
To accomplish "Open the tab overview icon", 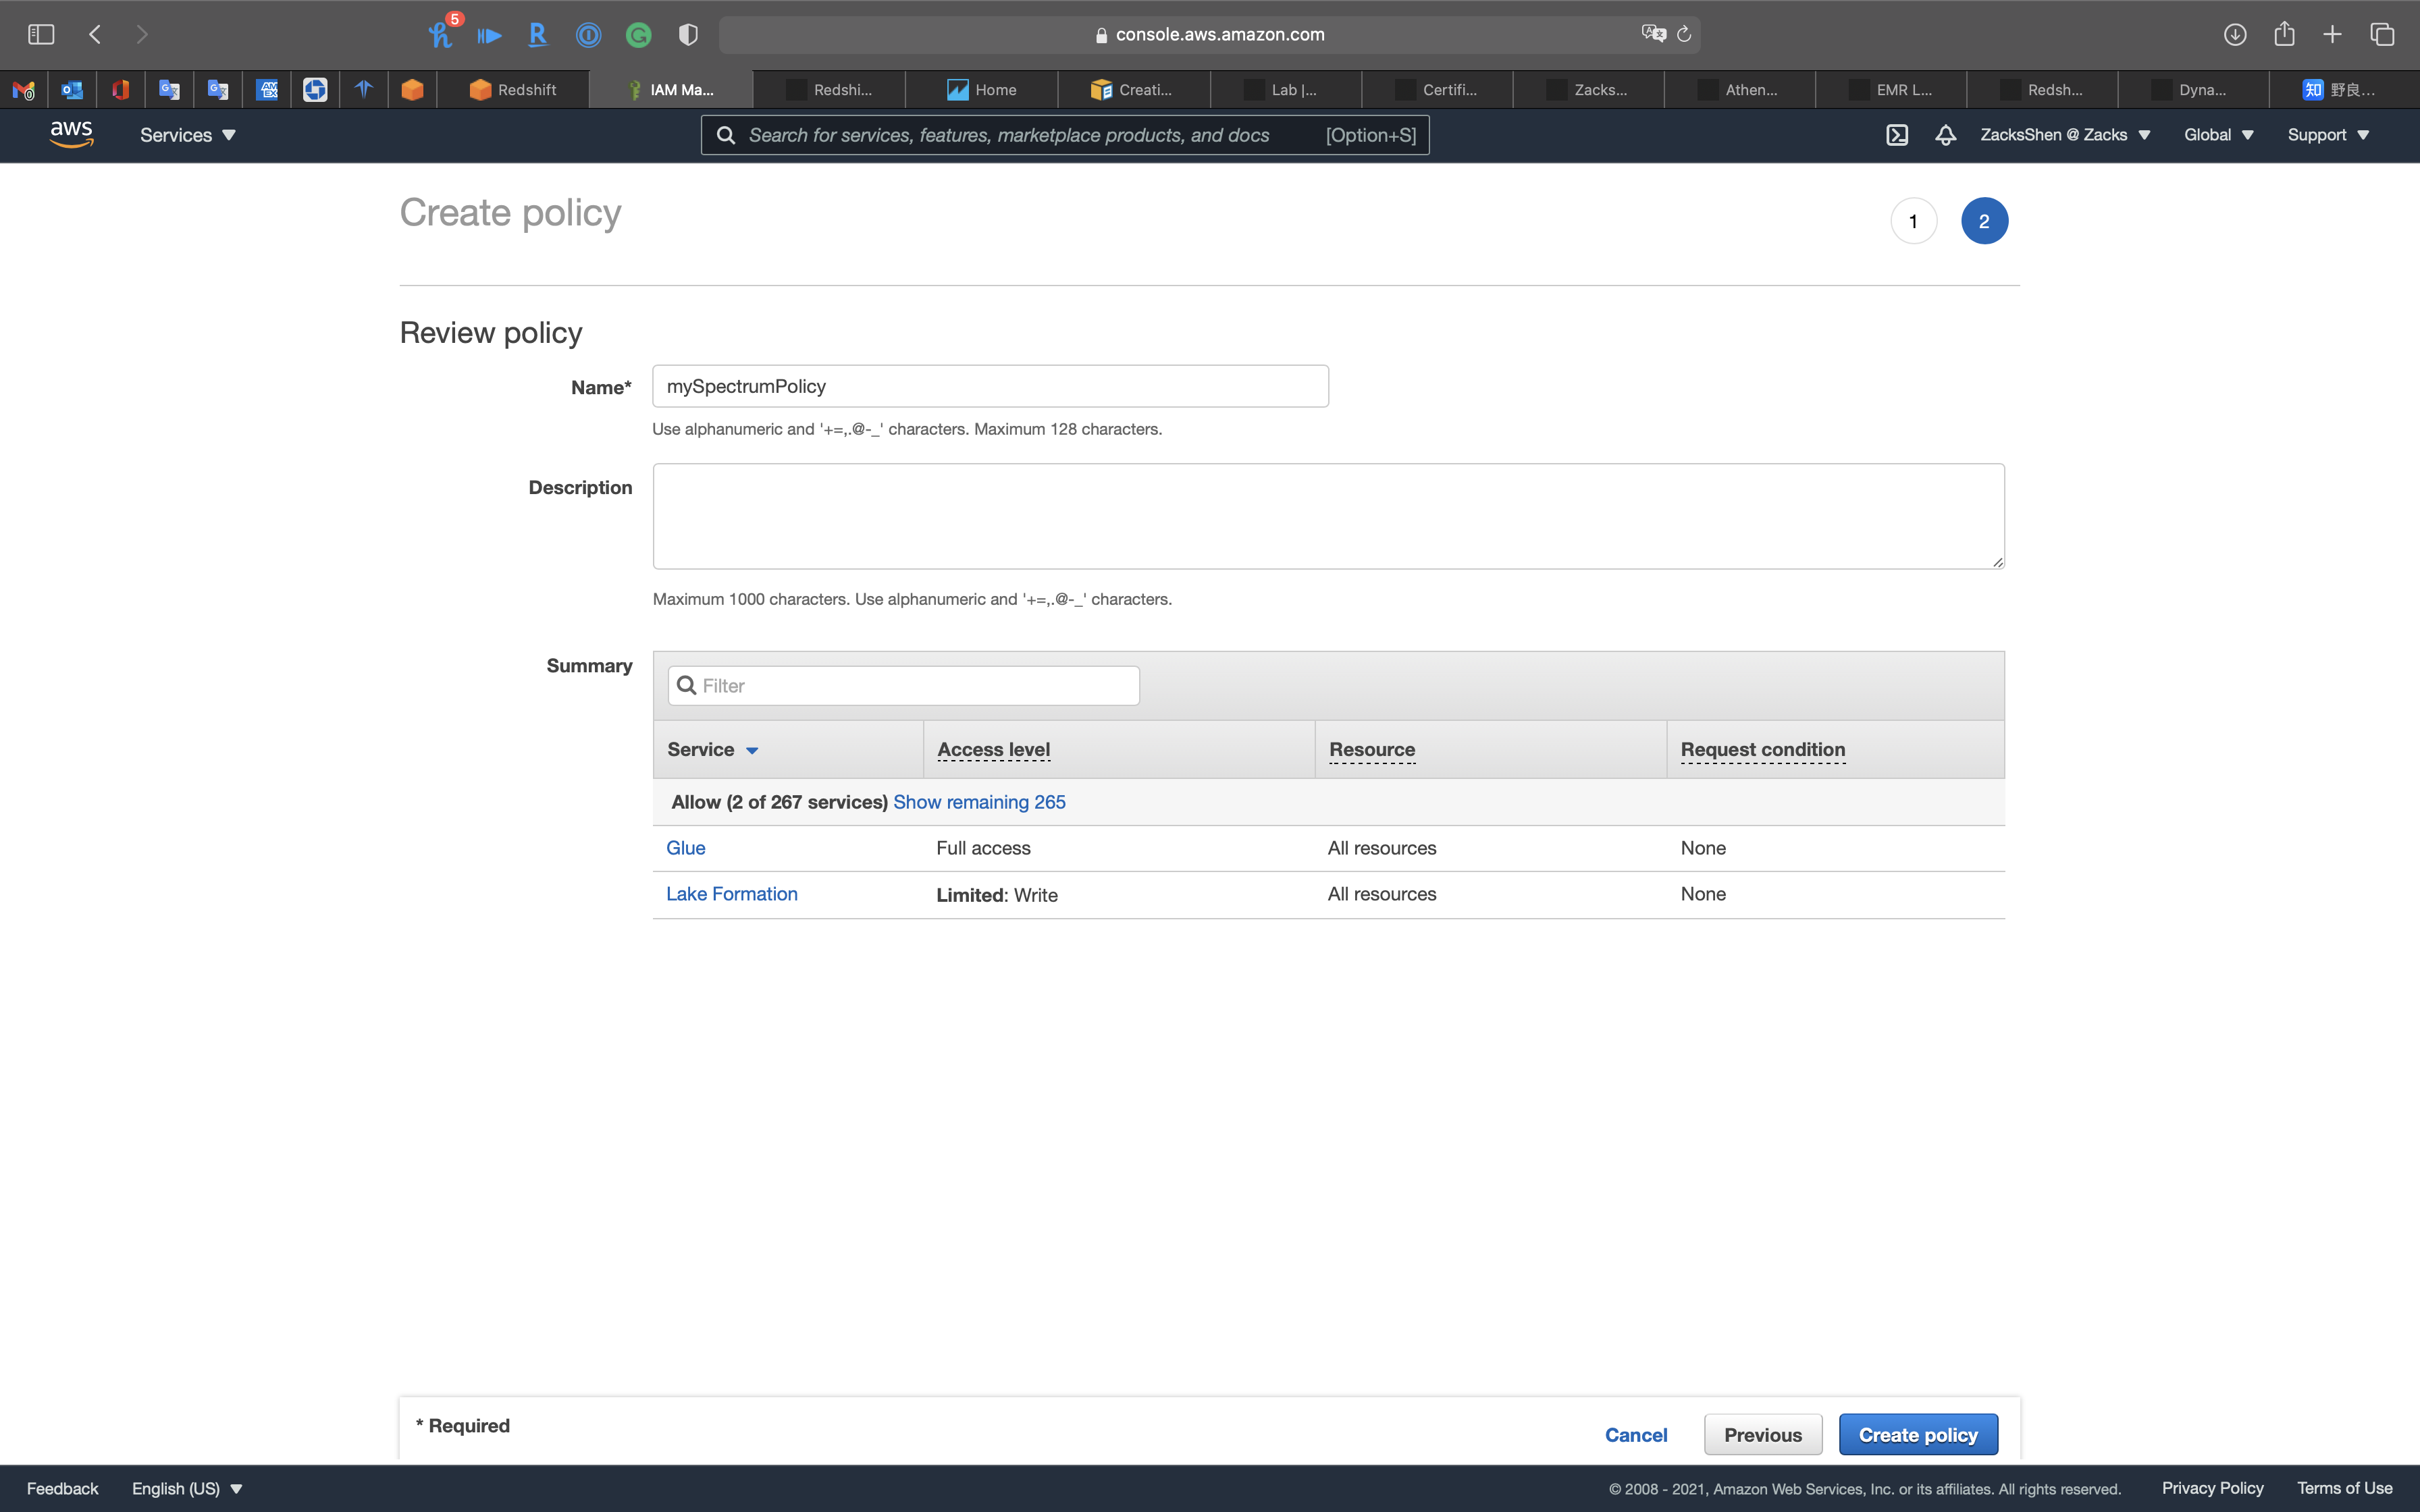I will (x=2382, y=35).
